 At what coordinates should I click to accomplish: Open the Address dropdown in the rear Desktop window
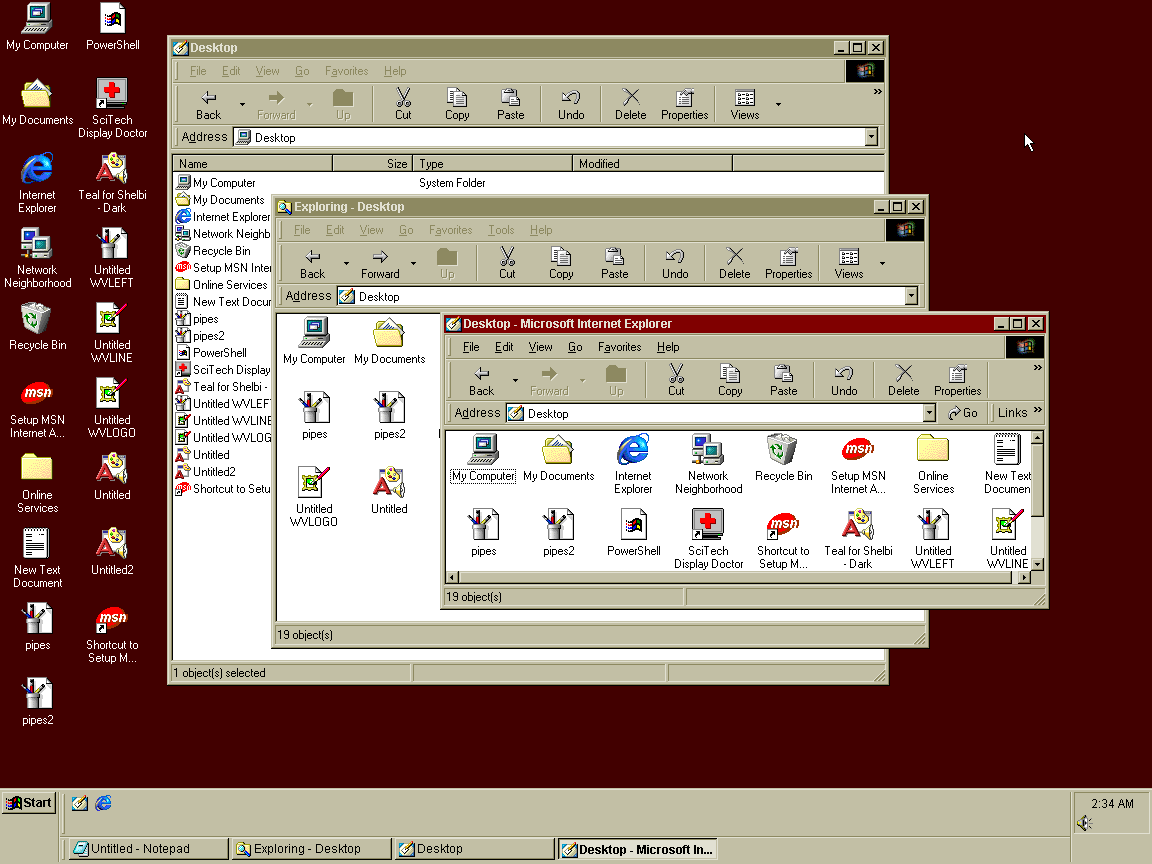tap(871, 137)
